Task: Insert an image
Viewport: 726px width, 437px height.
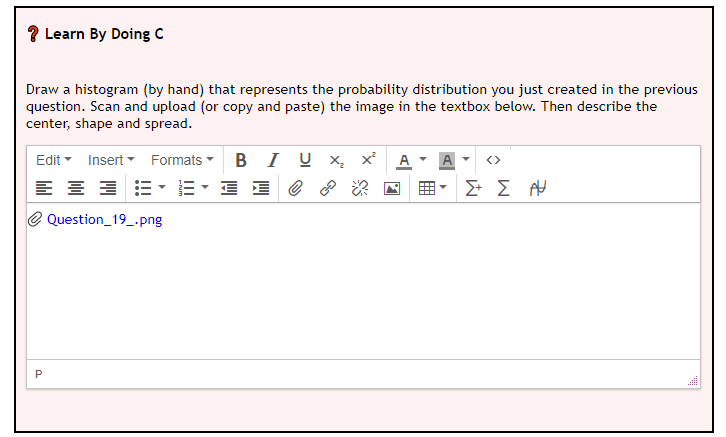Action: [392, 188]
